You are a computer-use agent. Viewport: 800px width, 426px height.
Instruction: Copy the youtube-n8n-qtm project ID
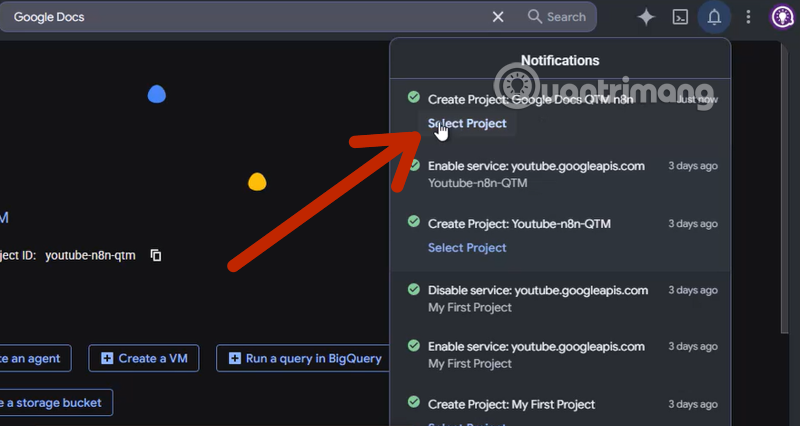point(156,255)
